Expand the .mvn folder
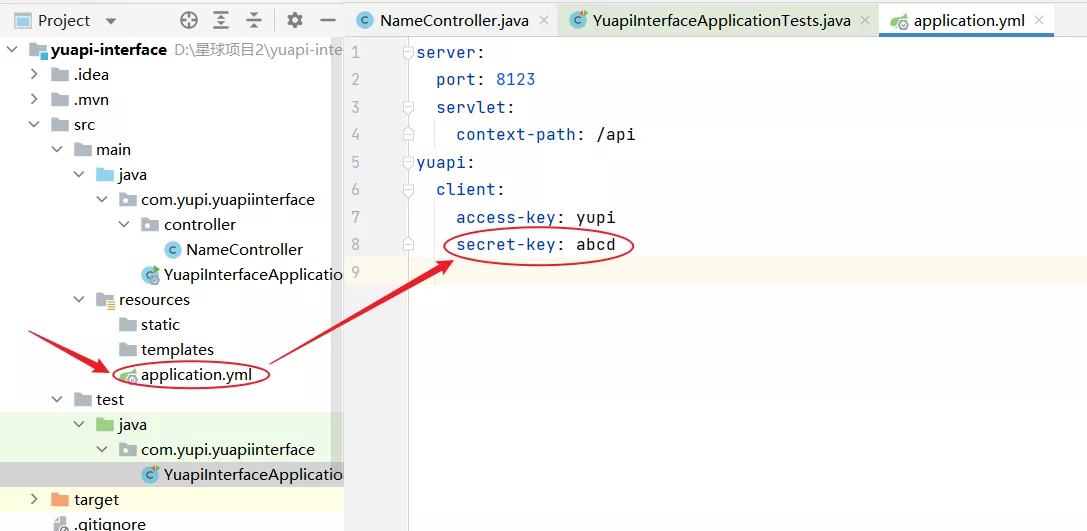This screenshot has height=531, width=1087. tap(33, 100)
